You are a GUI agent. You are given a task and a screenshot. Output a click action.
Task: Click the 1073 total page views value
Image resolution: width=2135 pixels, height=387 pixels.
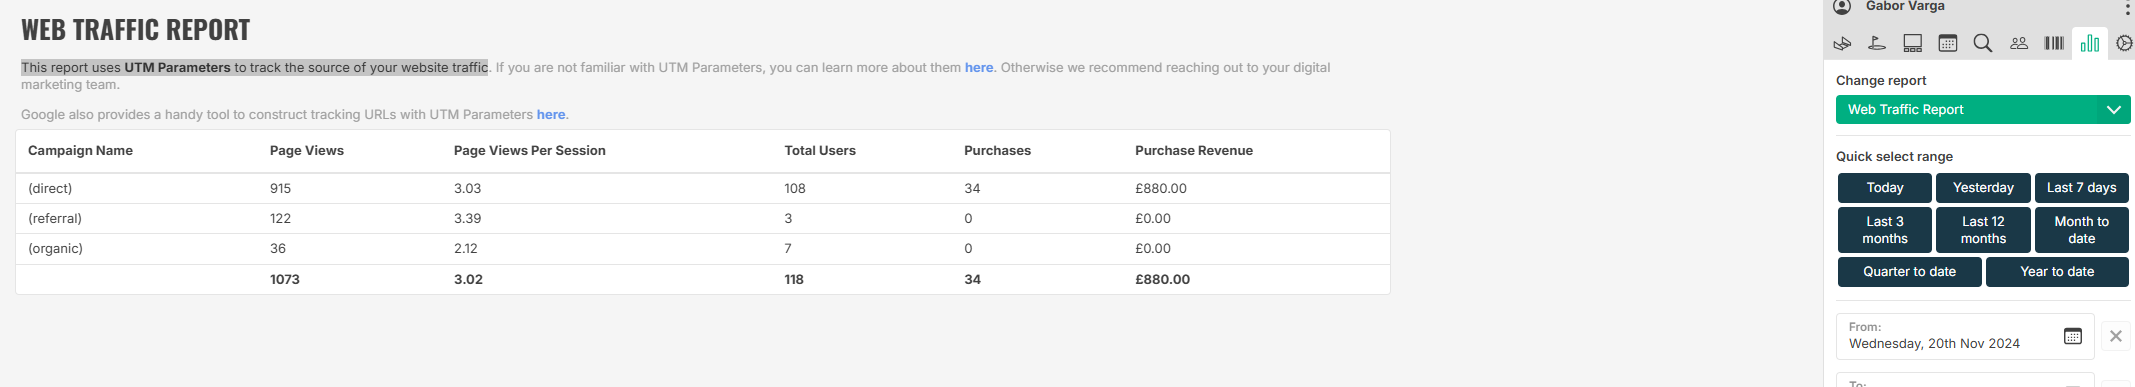[285, 280]
